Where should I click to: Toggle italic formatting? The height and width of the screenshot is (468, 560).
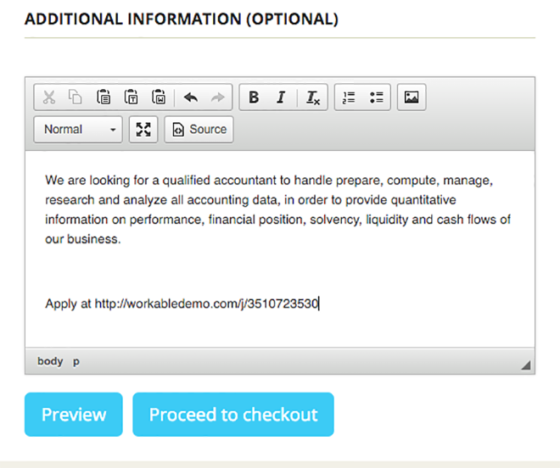pyautogui.click(x=281, y=97)
